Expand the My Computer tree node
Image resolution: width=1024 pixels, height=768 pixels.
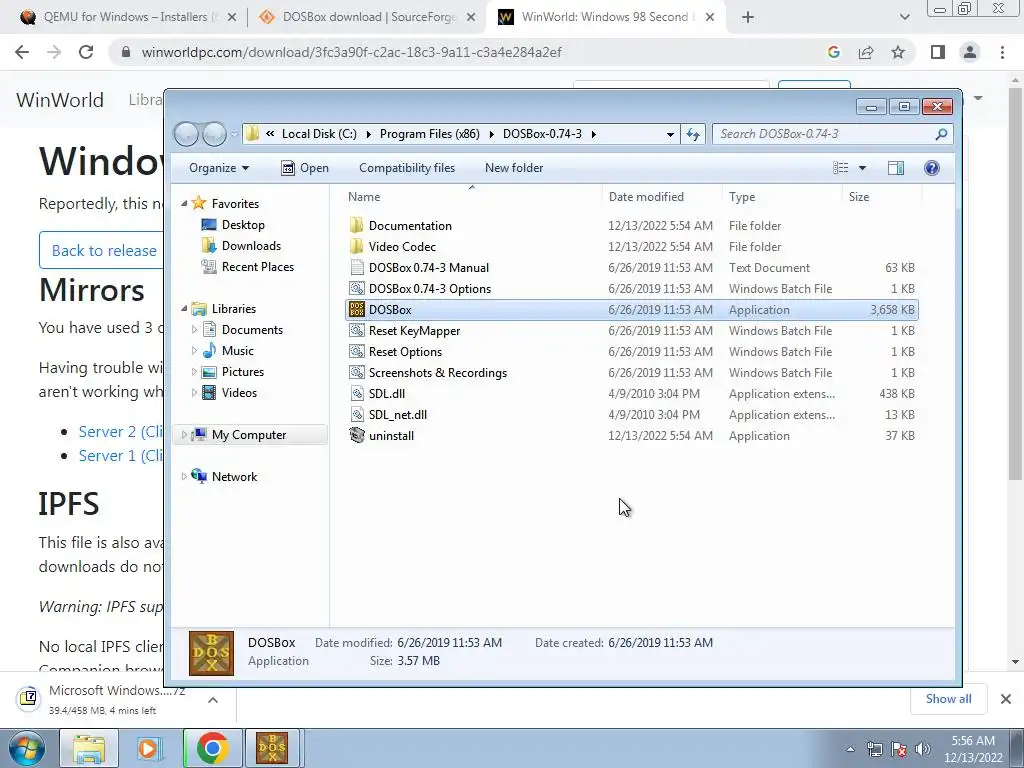[x=184, y=435]
